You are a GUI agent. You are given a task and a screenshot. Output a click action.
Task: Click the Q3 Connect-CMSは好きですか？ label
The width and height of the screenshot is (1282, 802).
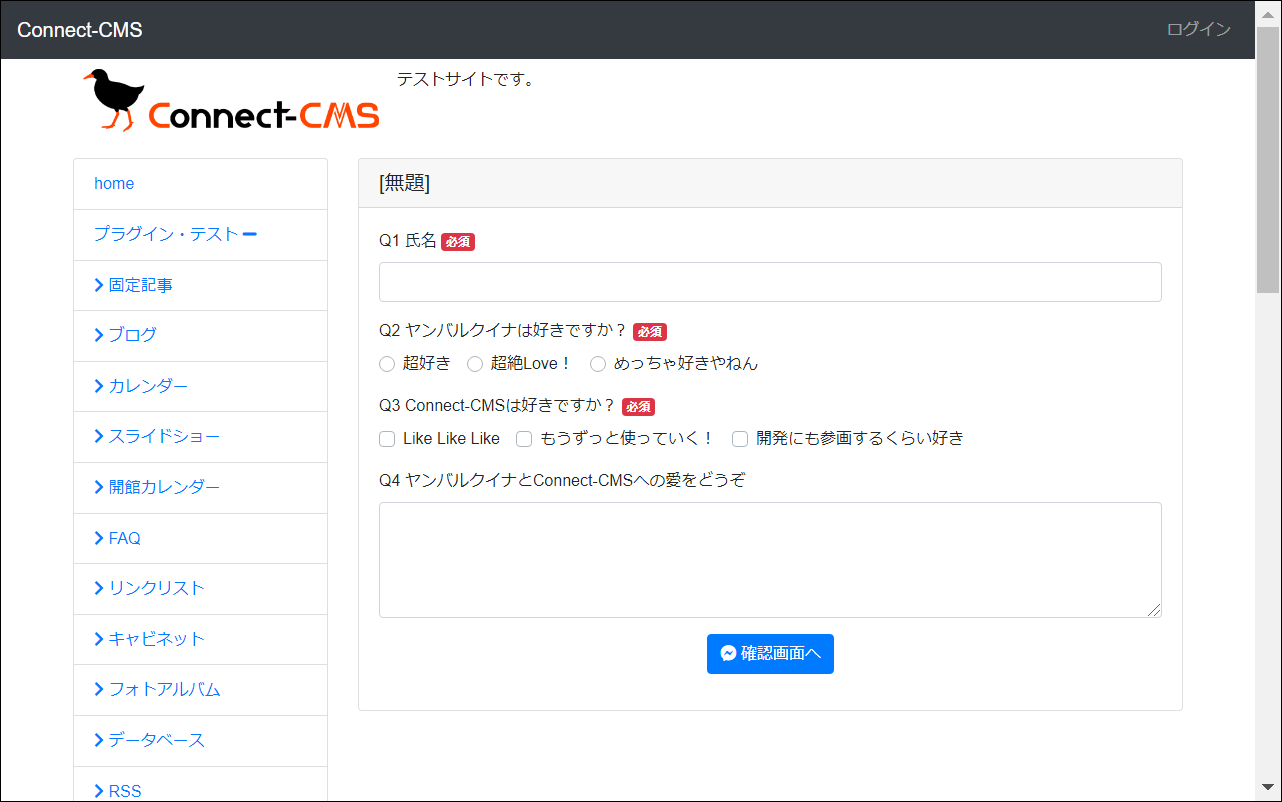(497, 406)
